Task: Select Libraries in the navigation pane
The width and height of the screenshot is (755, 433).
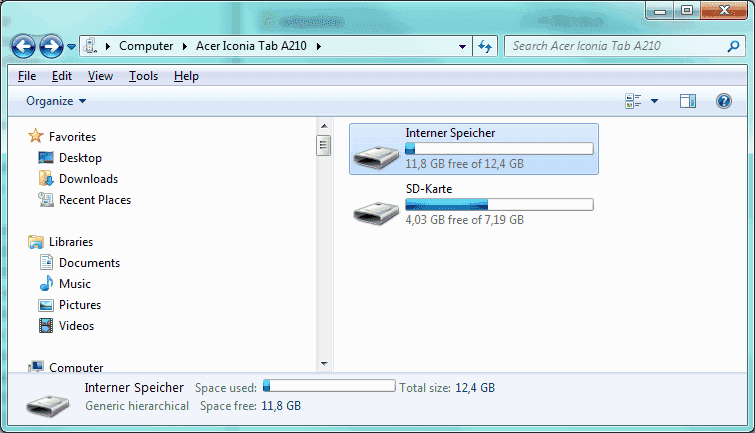Action: (x=71, y=242)
